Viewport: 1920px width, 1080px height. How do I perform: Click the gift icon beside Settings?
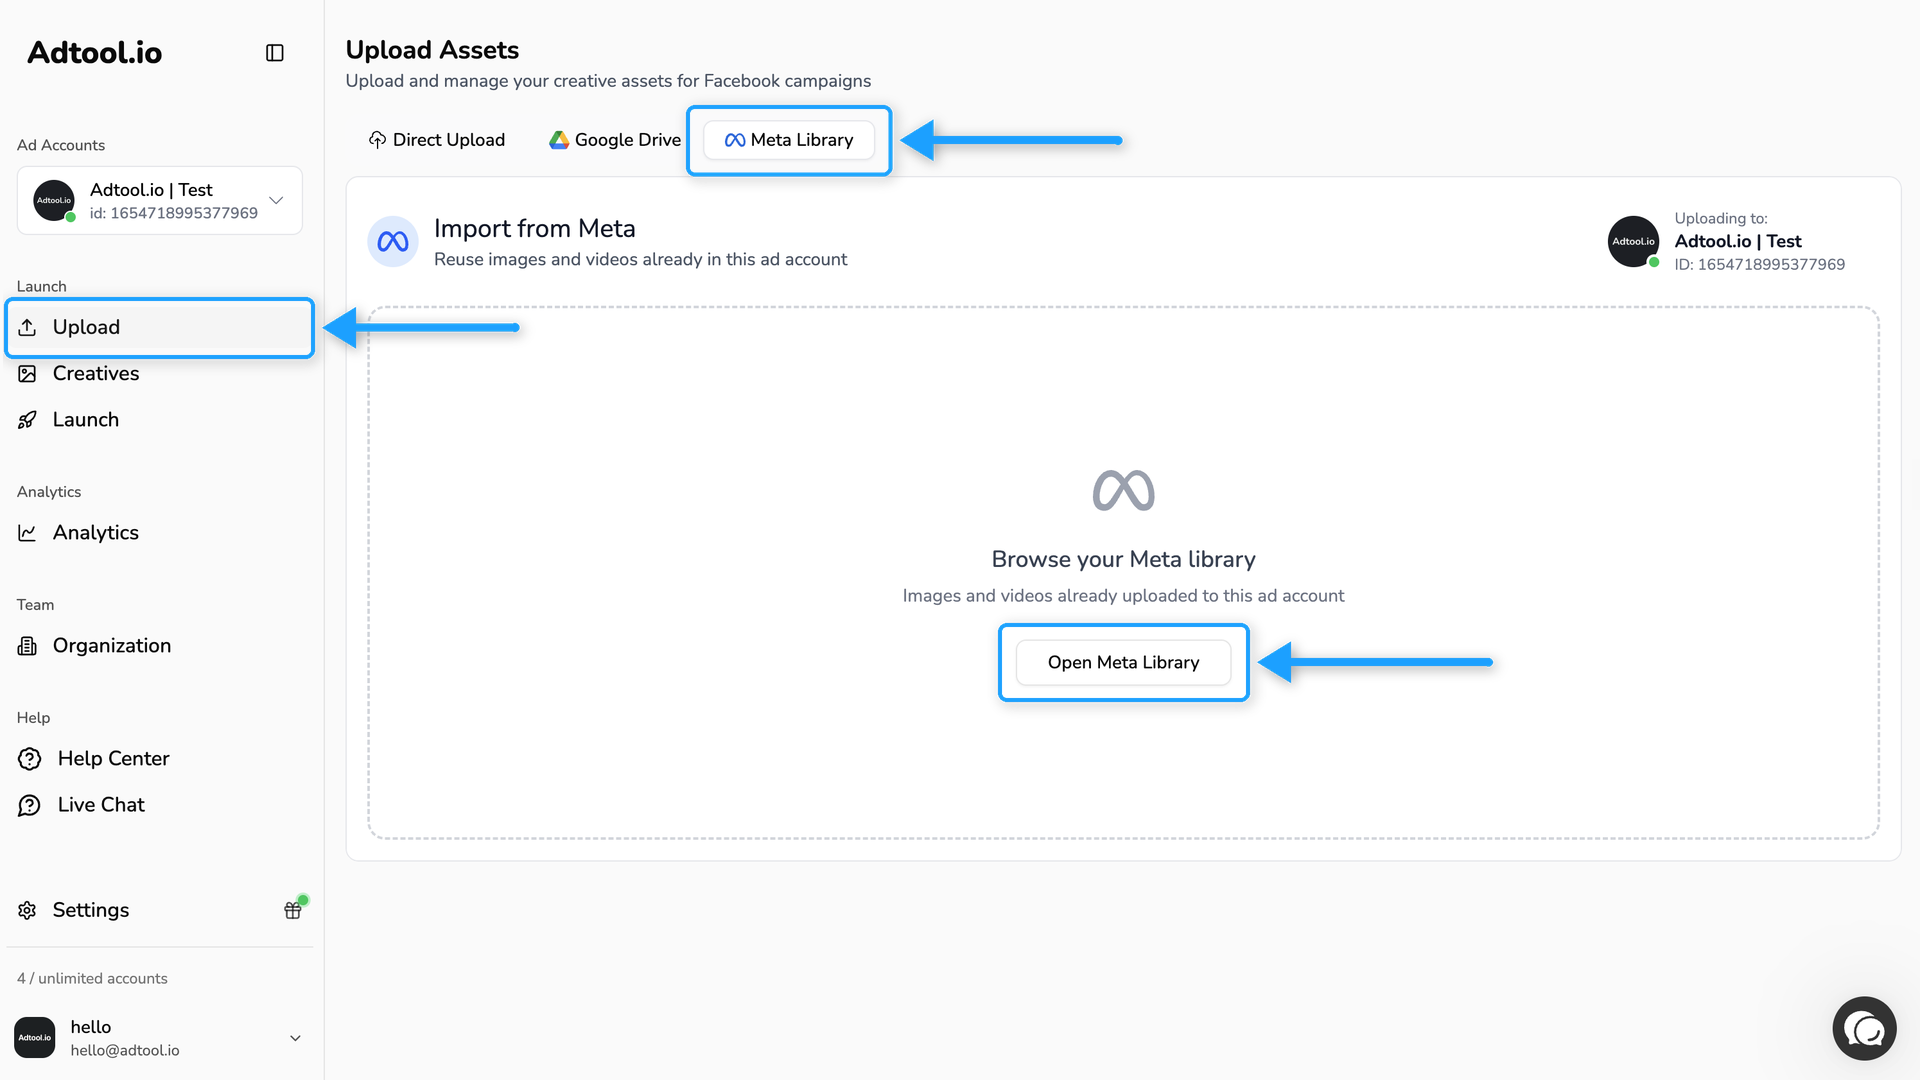pyautogui.click(x=293, y=910)
